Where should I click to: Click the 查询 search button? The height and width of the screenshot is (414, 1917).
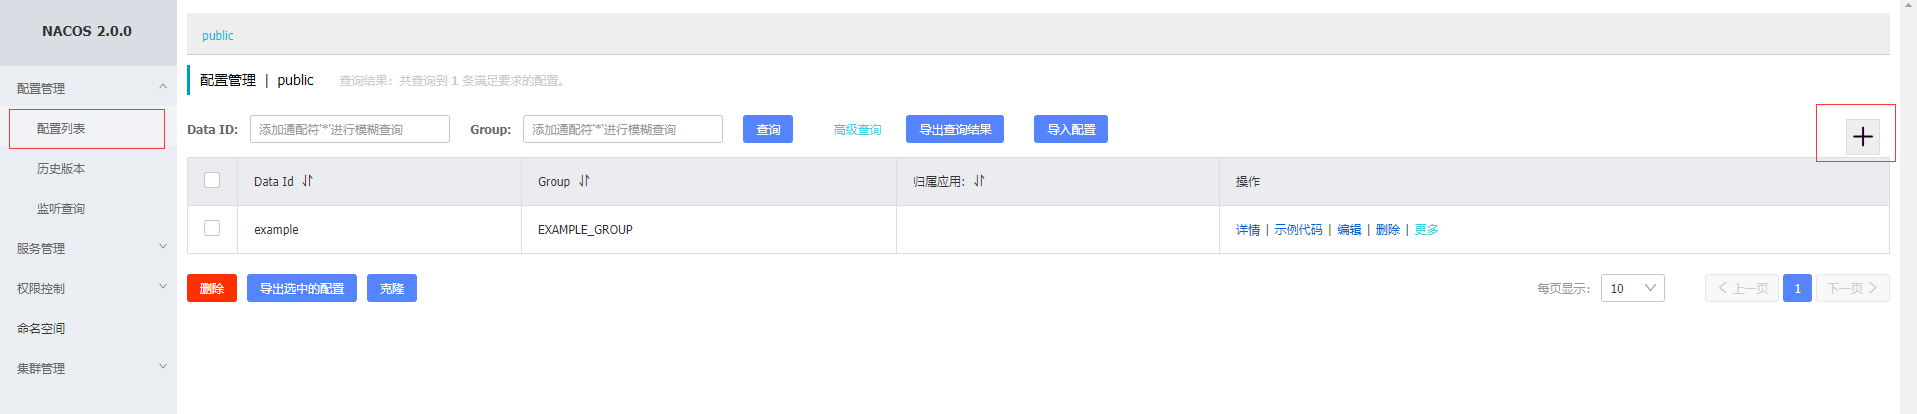coord(768,129)
